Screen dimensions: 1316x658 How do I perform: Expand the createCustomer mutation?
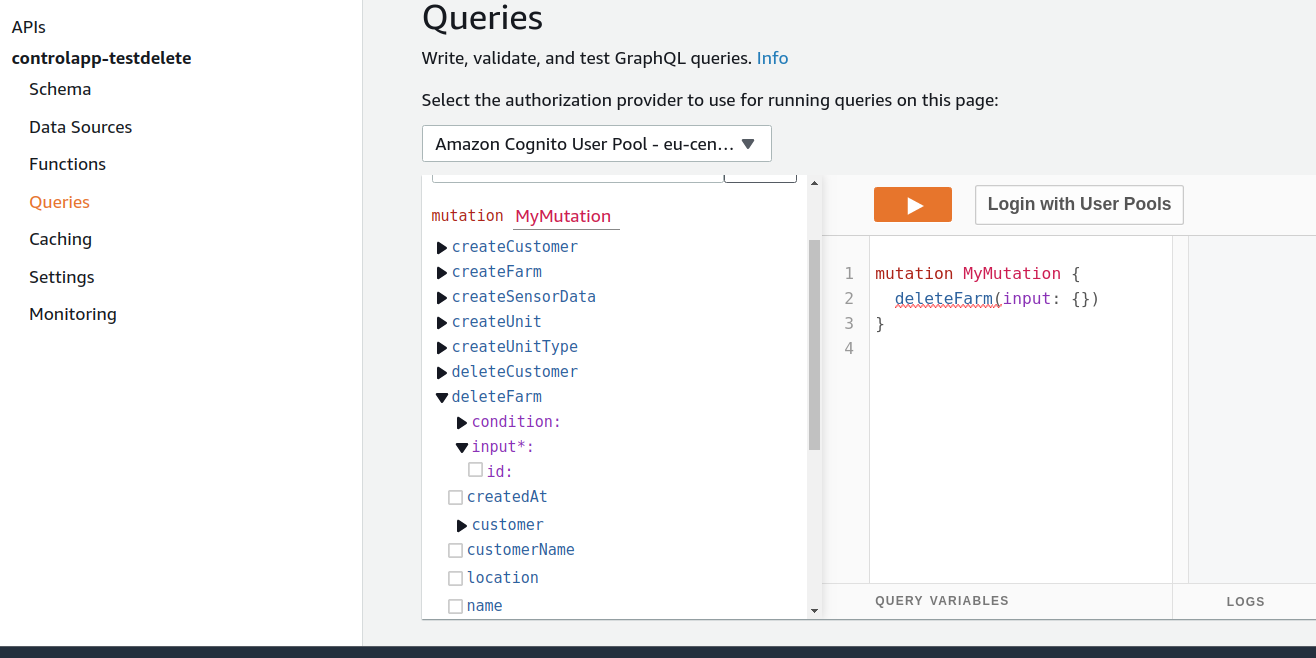[x=441, y=247]
